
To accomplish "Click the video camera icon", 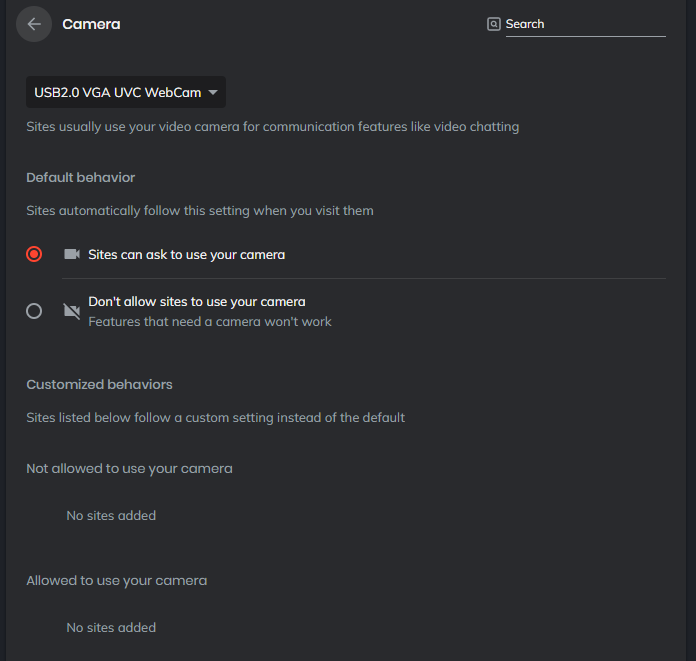I will 71,254.
